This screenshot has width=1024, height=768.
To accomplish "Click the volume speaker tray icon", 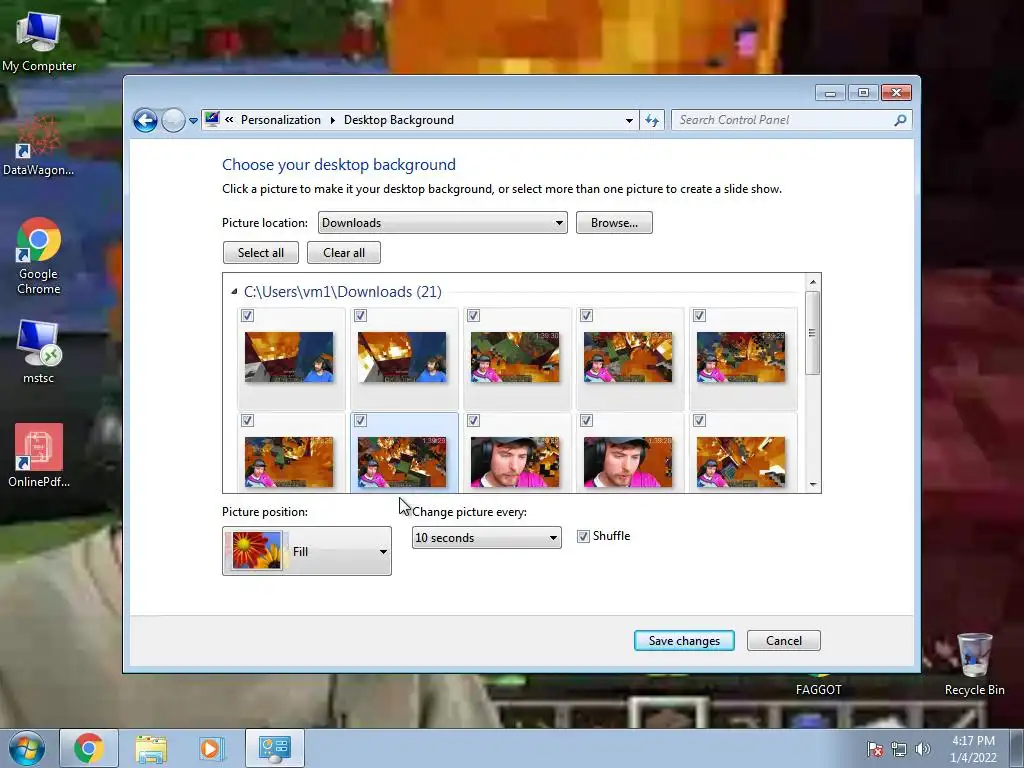I will click(923, 749).
